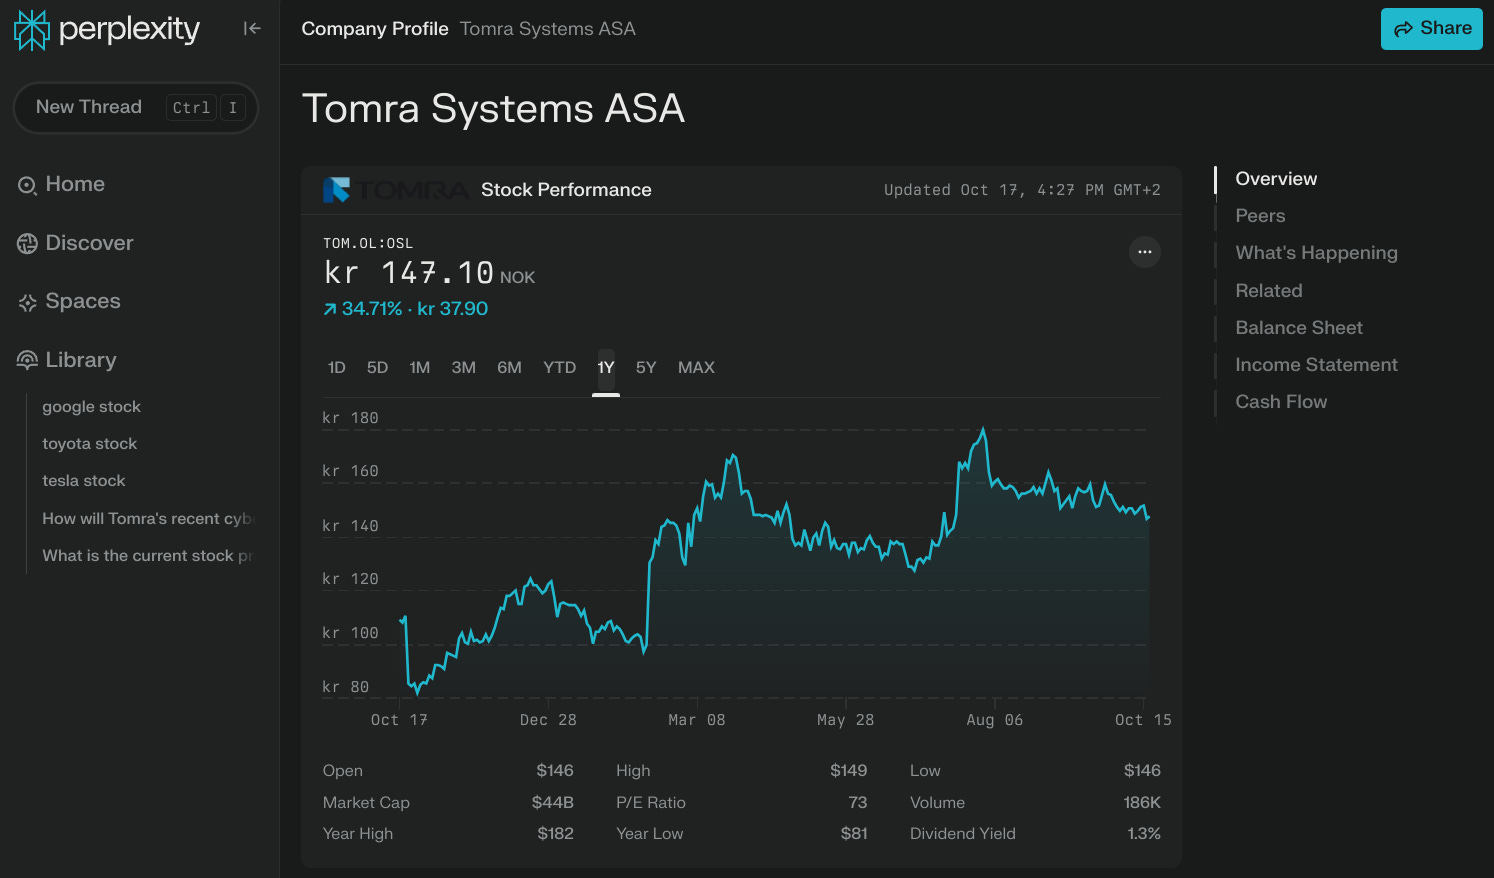Click the Tomra company logo
Image resolution: width=1494 pixels, height=878 pixels.
[x=396, y=190]
